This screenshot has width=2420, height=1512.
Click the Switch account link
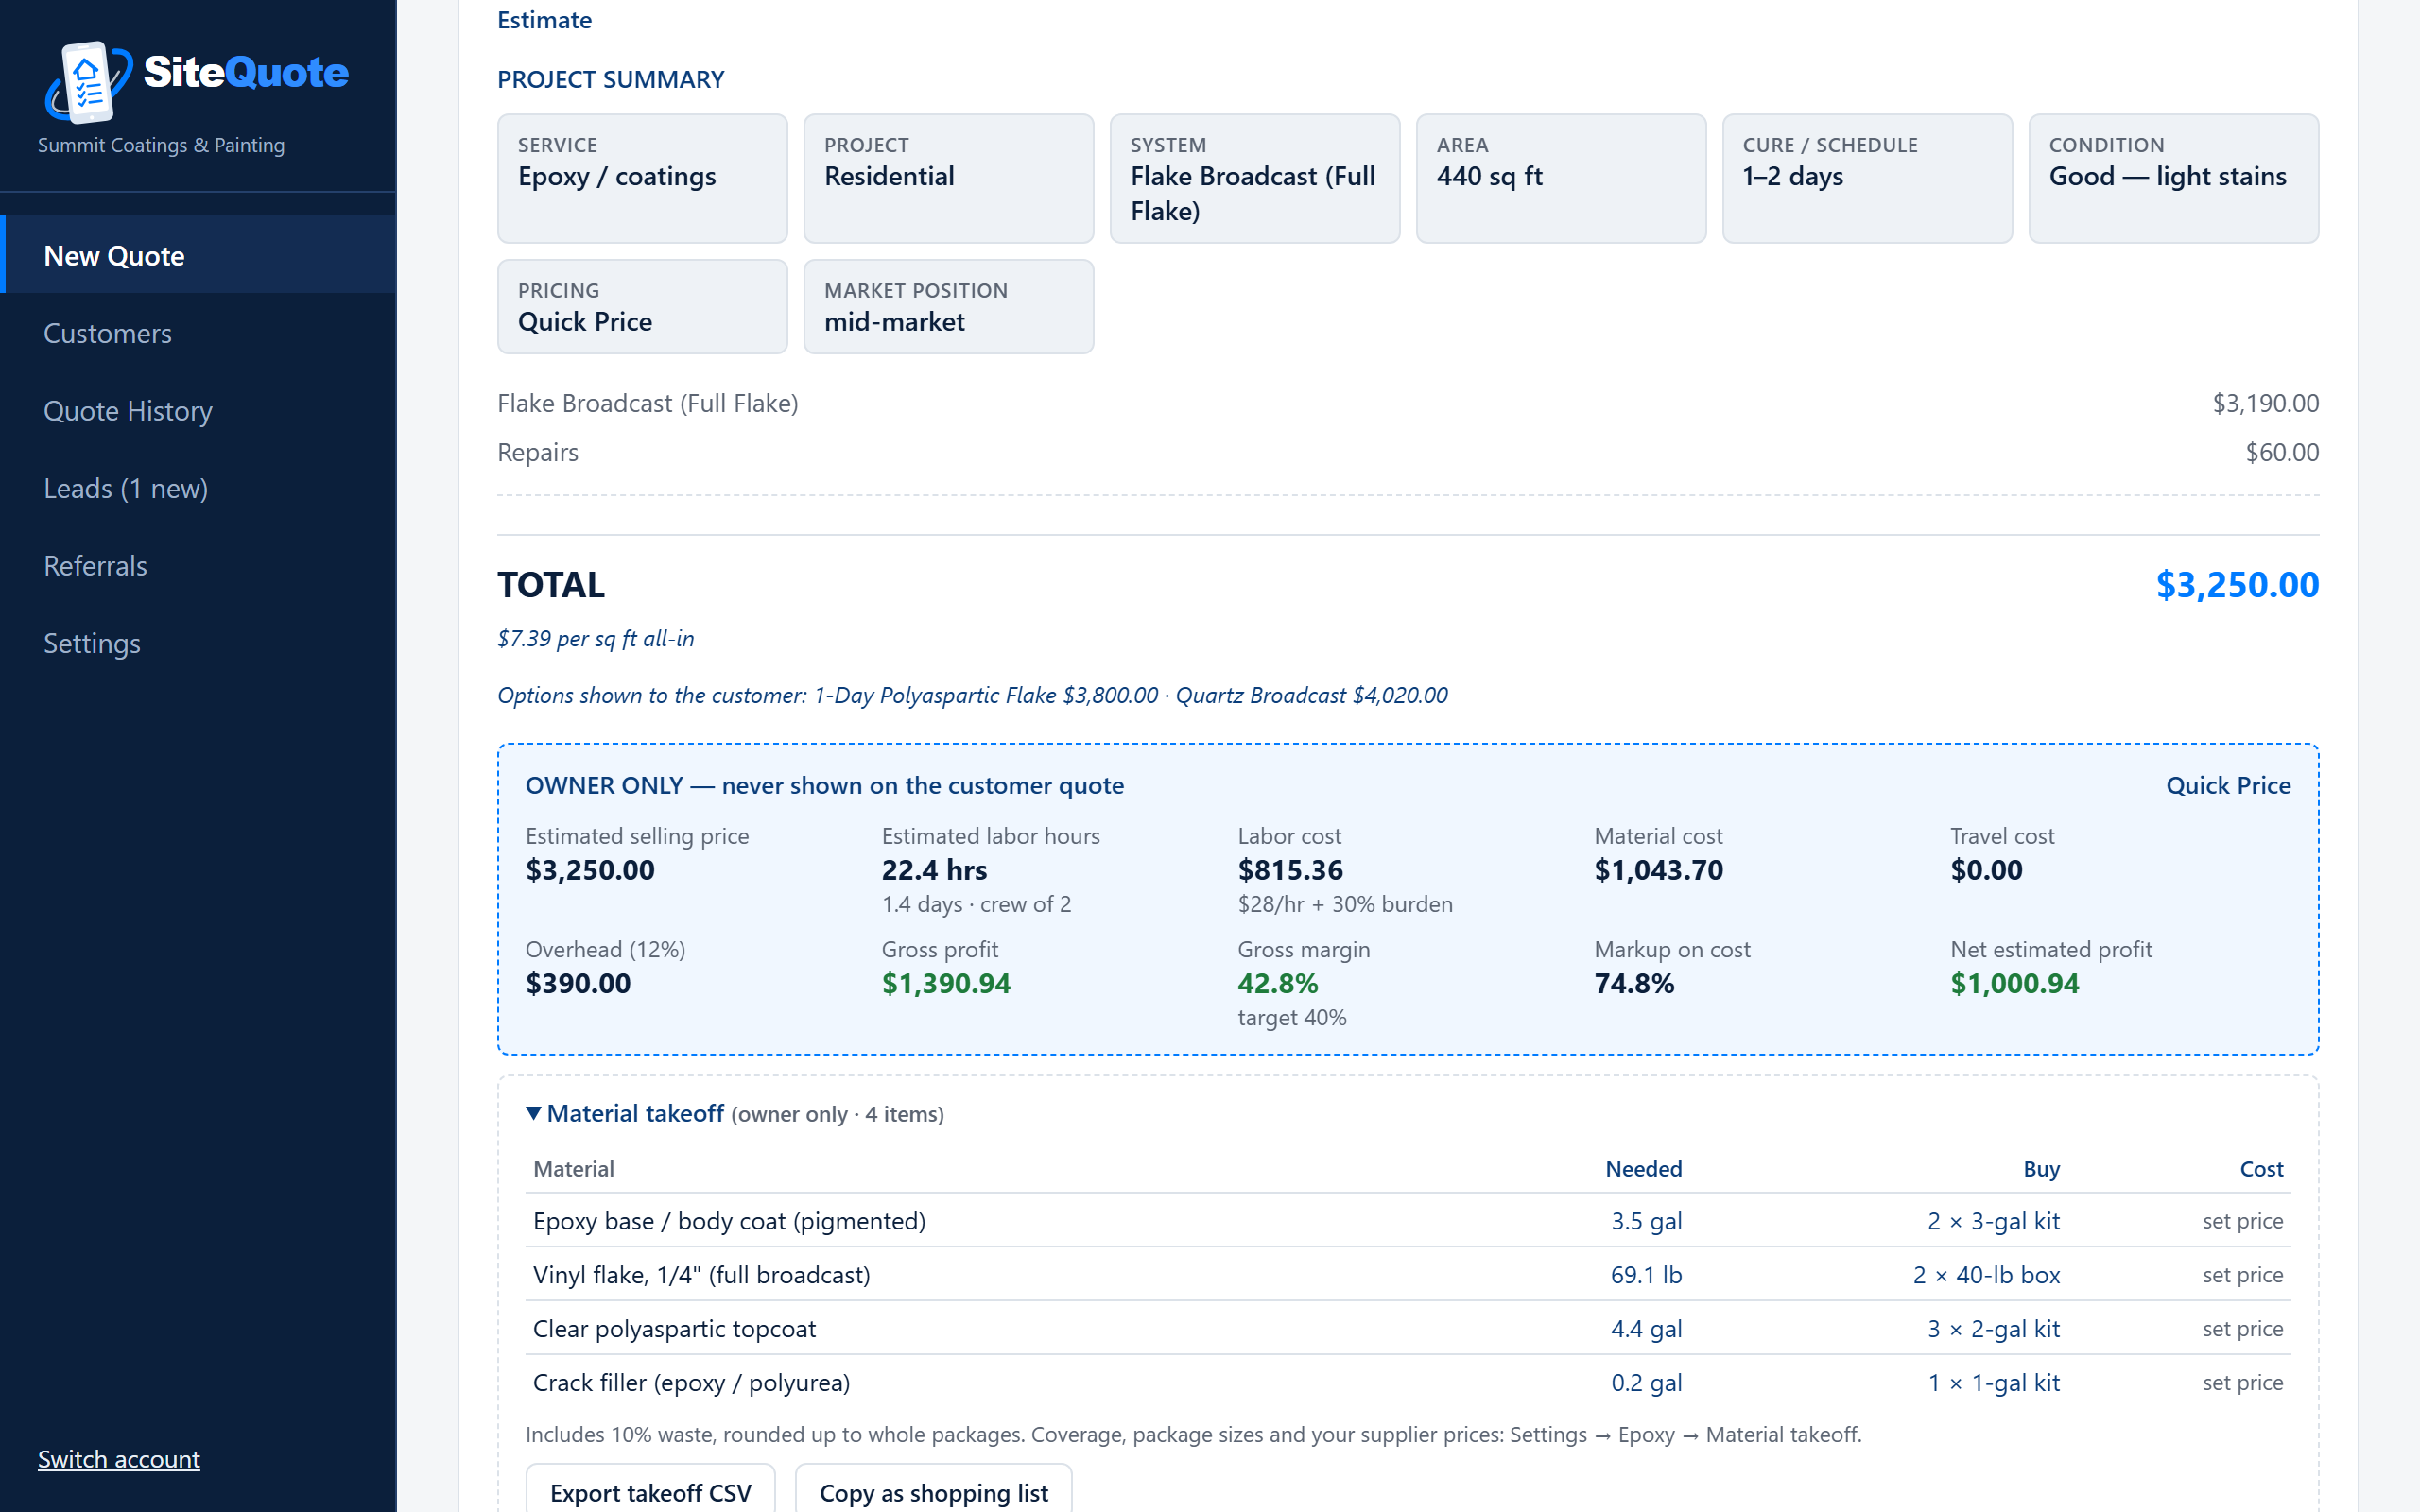(119, 1458)
